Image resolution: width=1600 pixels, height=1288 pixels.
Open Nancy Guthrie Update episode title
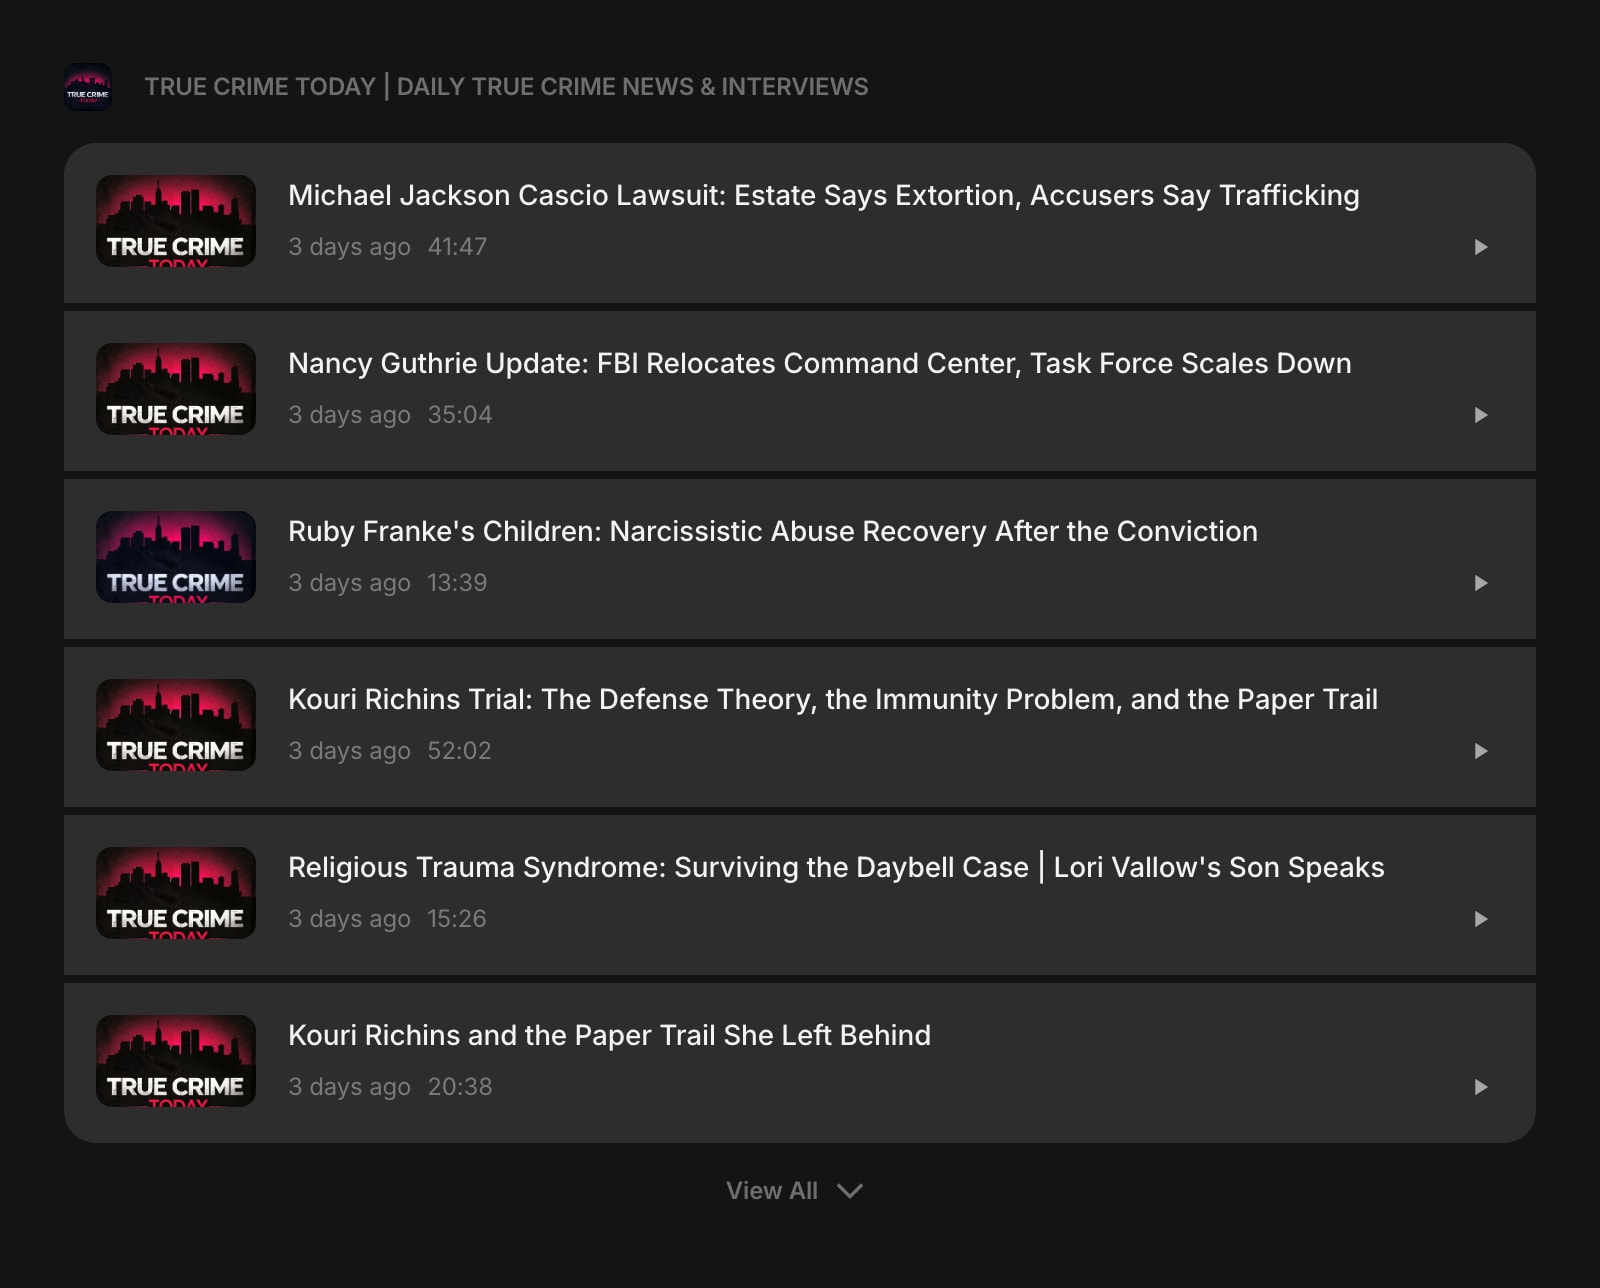pyautogui.click(x=819, y=364)
